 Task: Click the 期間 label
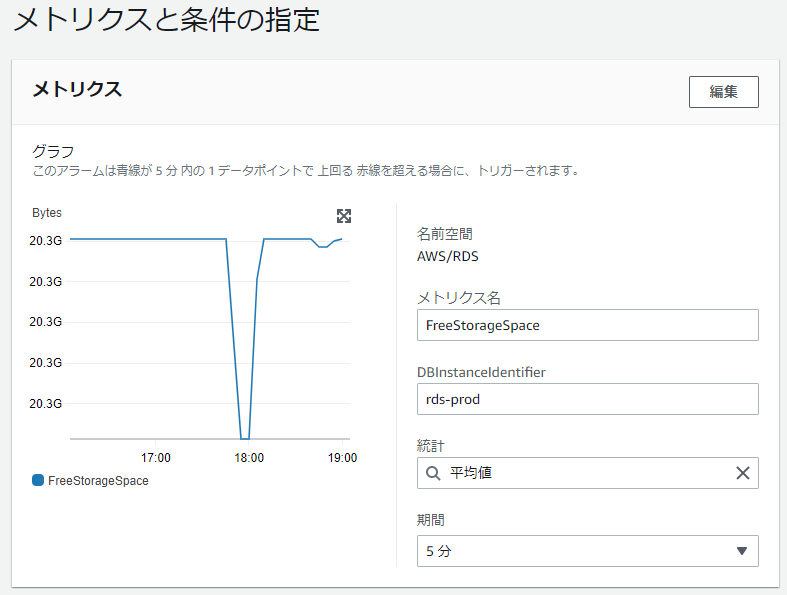431,520
